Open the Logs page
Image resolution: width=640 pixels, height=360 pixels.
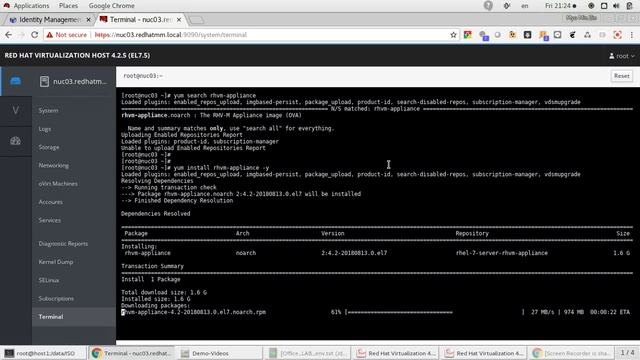(44, 129)
